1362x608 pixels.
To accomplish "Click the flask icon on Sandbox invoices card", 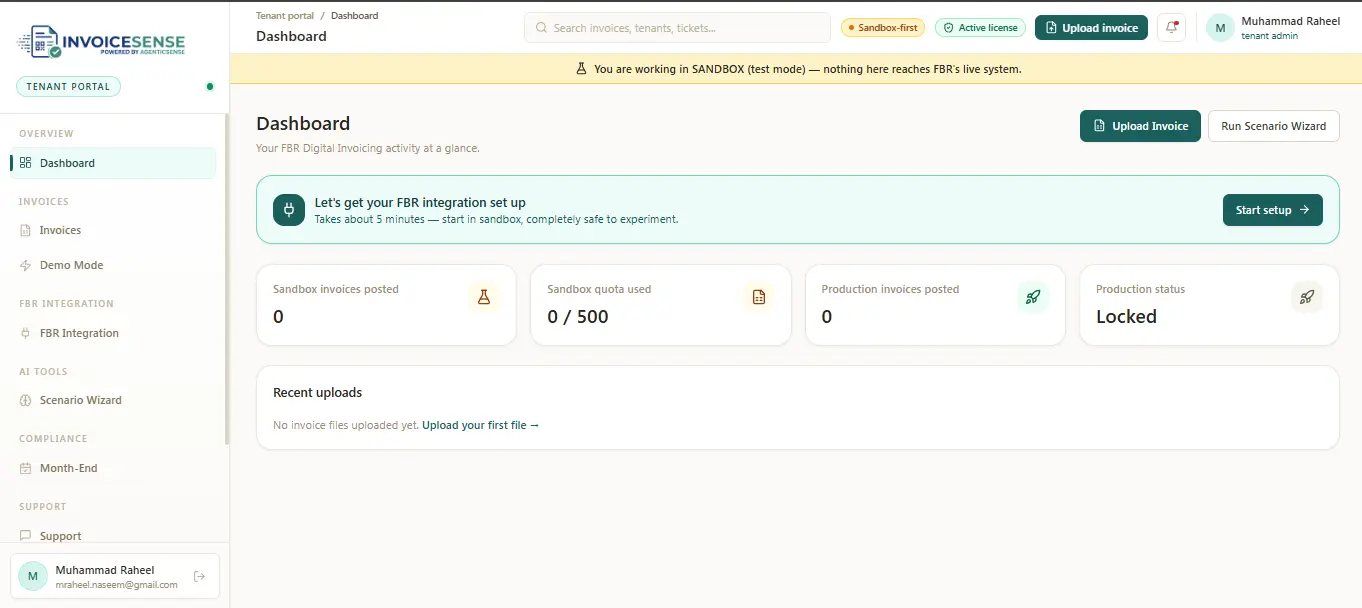I will pos(484,297).
